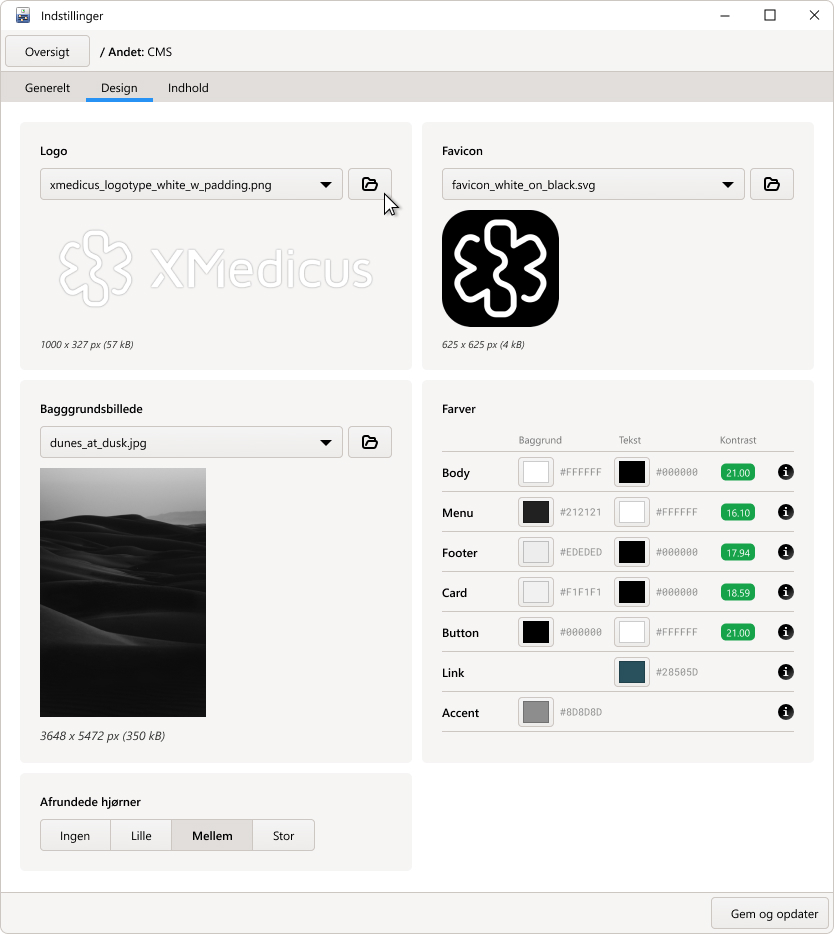This screenshot has height=934, width=834.
Task: Show info for Body color row
Action: tap(786, 472)
